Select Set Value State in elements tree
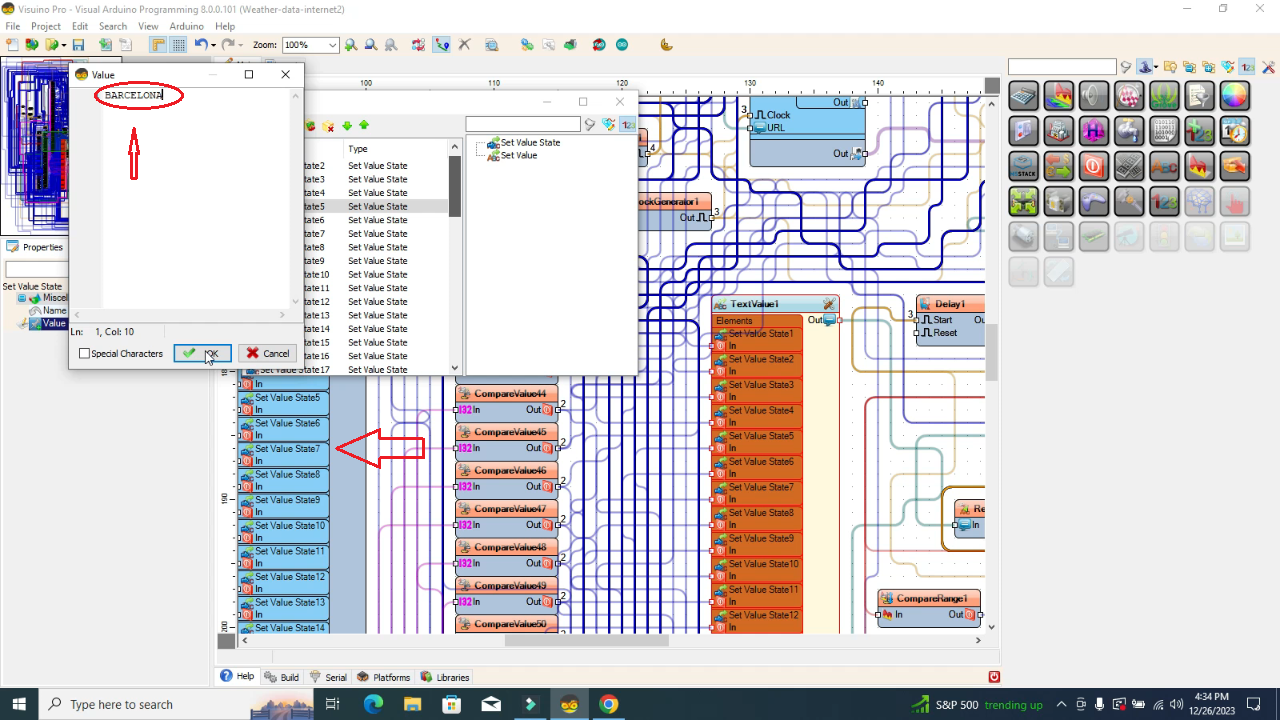1280x720 pixels. (530, 143)
